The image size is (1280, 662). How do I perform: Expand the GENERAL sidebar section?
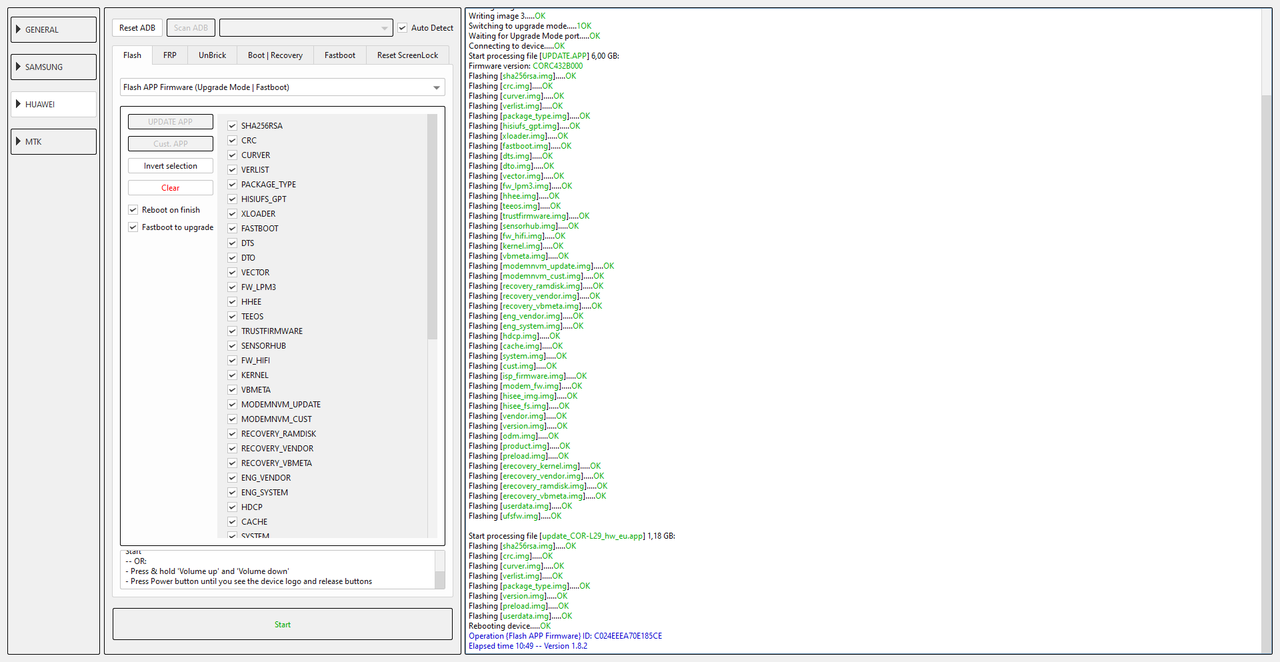coord(54,30)
